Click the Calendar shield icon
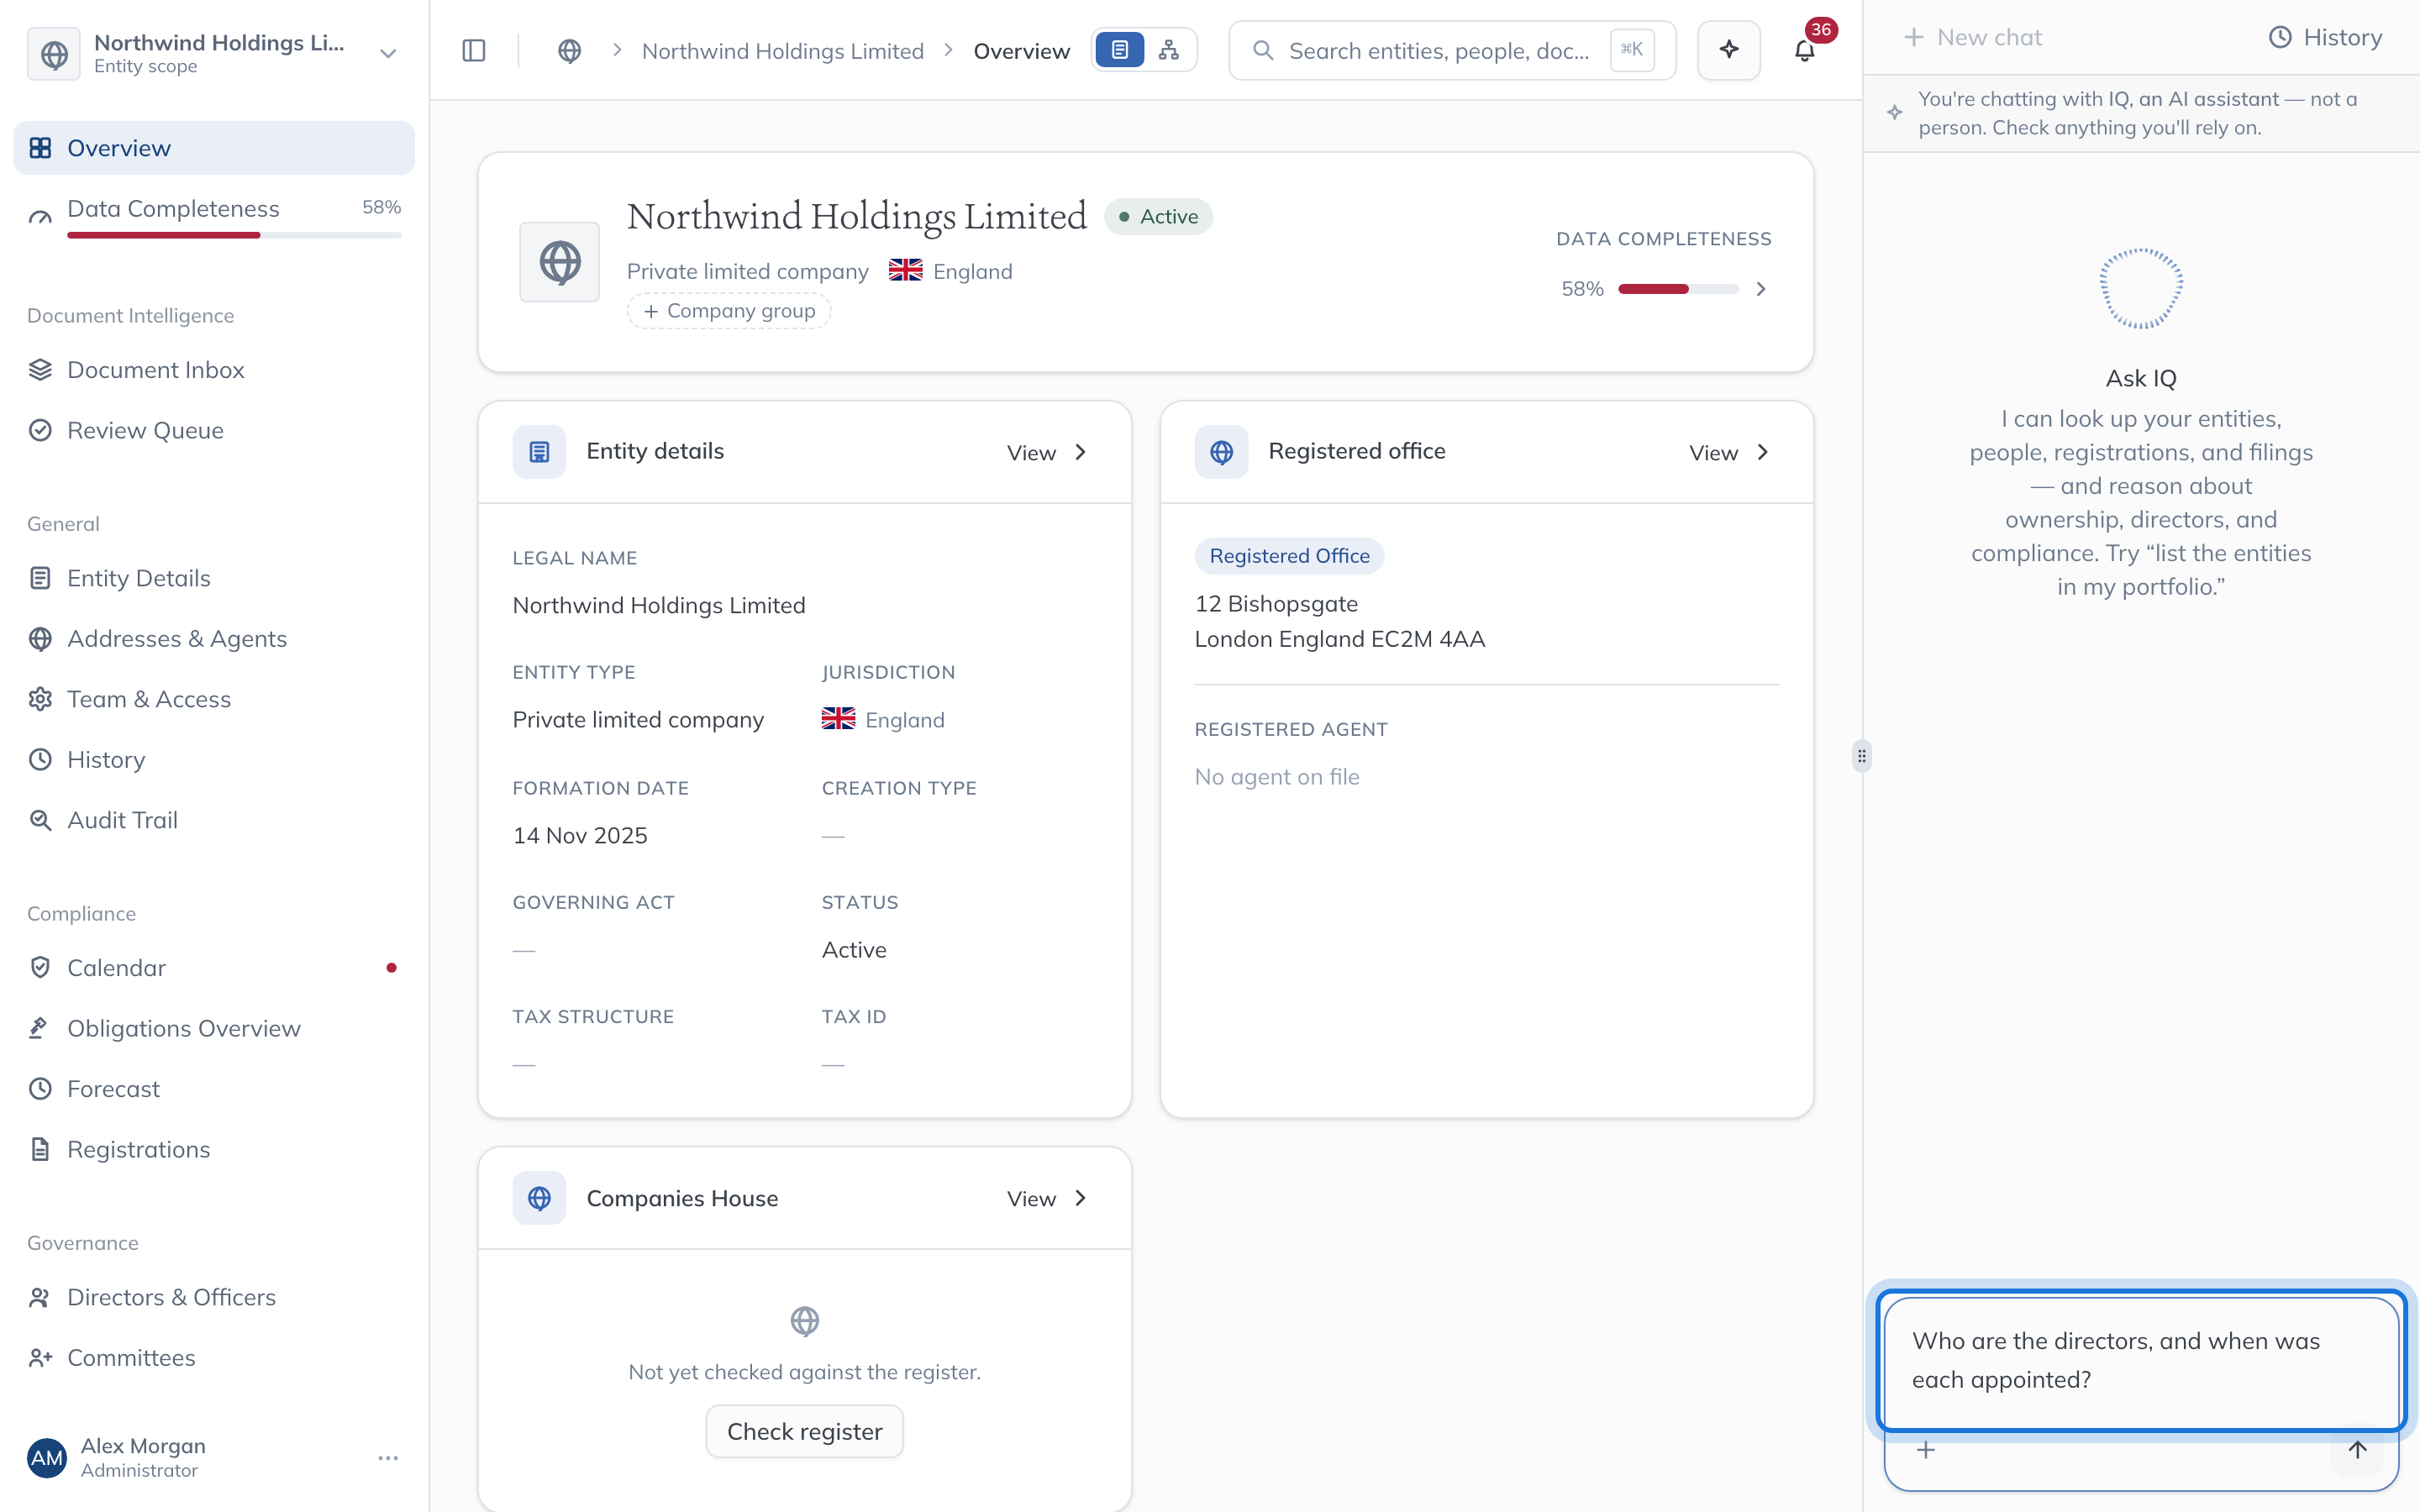This screenshot has width=2420, height=1512. [x=40, y=968]
